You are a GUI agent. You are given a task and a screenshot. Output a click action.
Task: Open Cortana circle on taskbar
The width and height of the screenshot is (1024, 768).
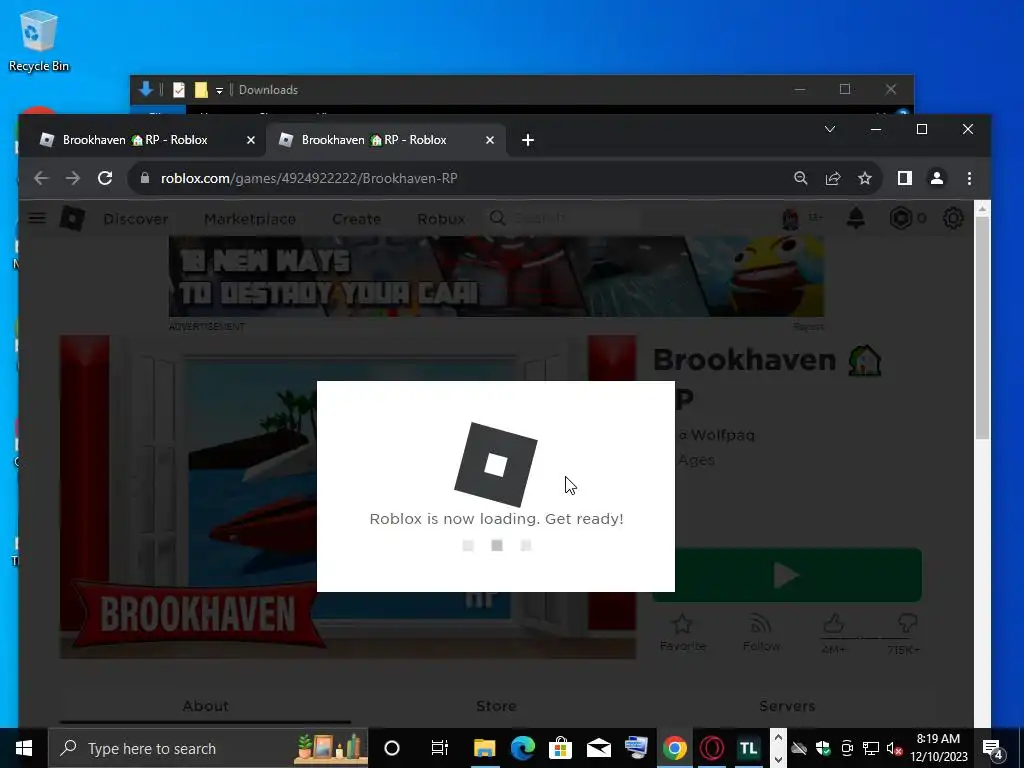point(392,748)
